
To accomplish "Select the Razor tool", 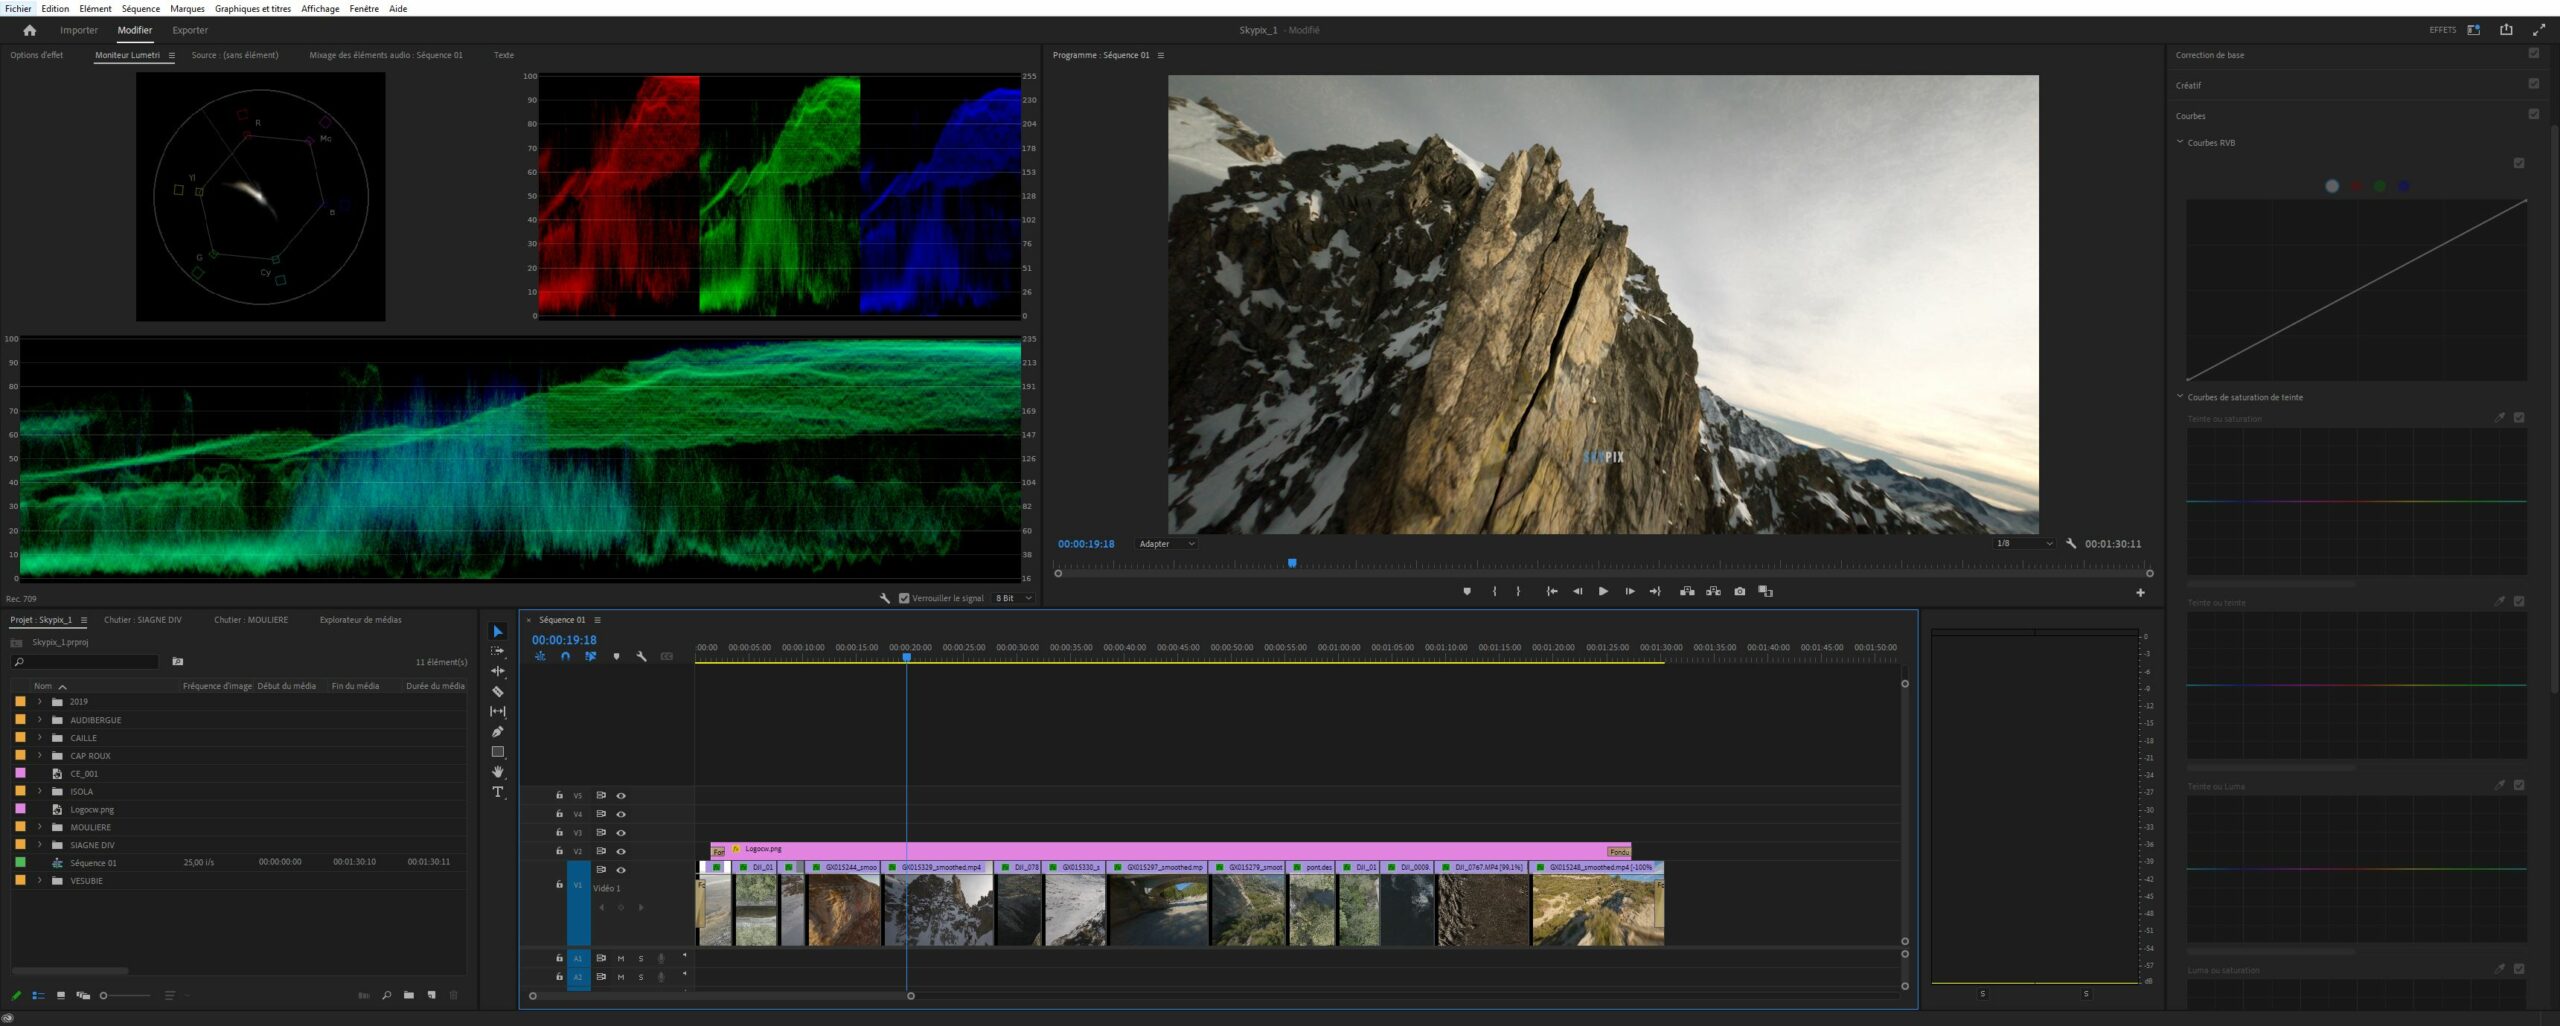I will (498, 691).
